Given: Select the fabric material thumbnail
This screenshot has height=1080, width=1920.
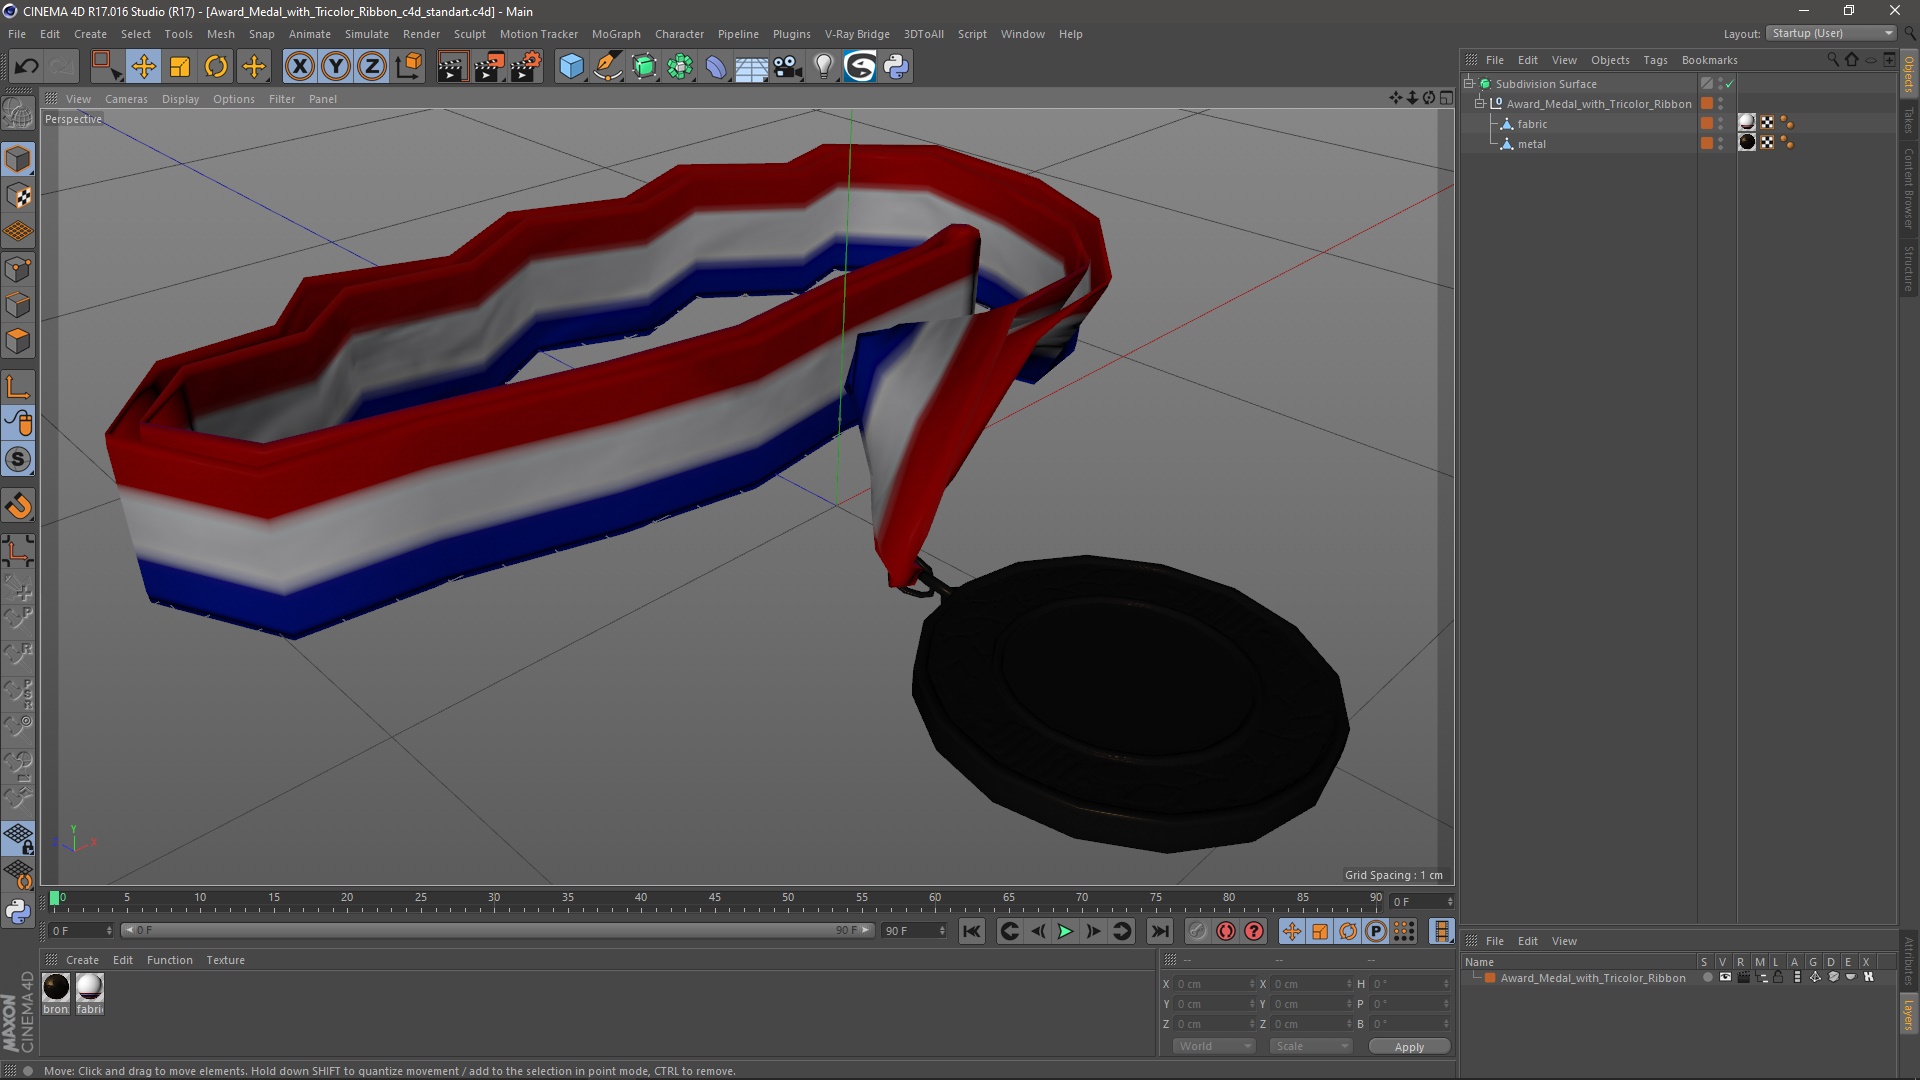Looking at the screenshot, I should click(x=90, y=988).
